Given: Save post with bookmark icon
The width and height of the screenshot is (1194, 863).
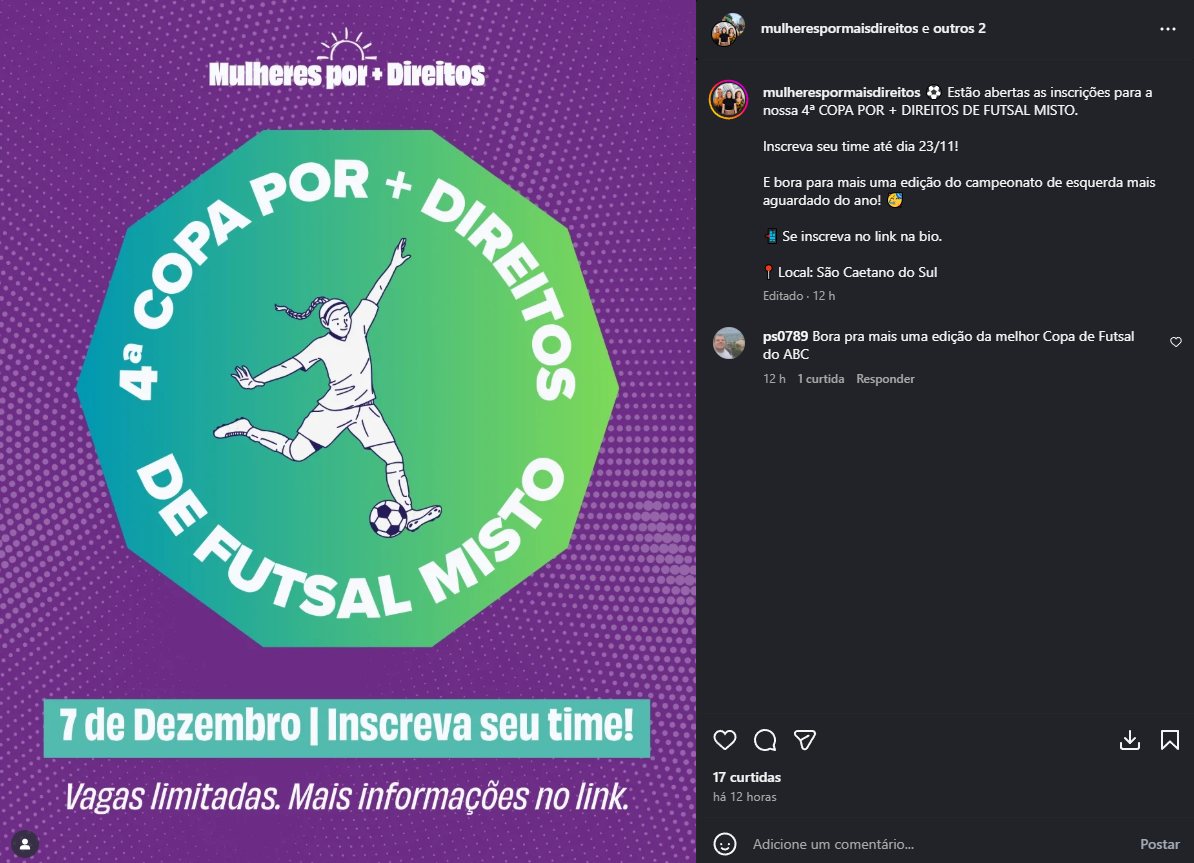Looking at the screenshot, I should tap(1170, 740).
